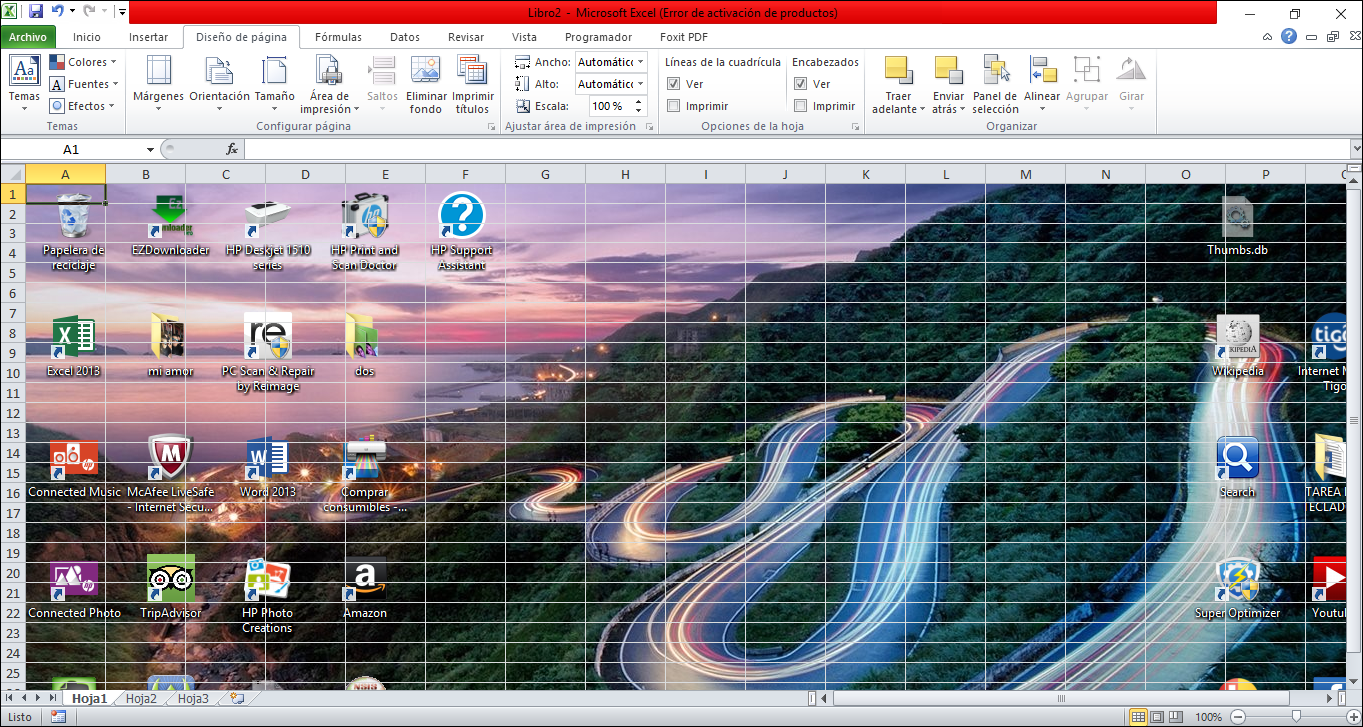Switch to the Inicio ribbon tab

point(87,37)
